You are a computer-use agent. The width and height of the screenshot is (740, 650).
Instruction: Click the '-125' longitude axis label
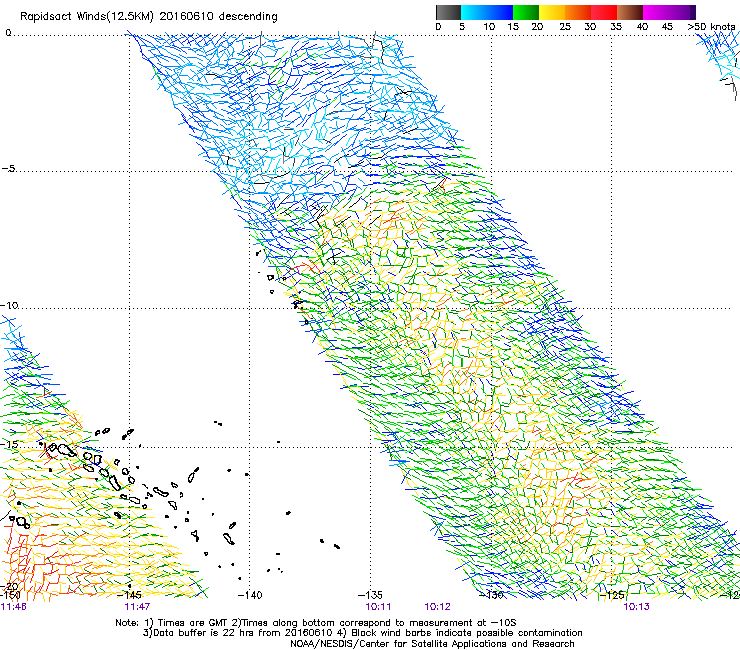pyautogui.click(x=612, y=595)
